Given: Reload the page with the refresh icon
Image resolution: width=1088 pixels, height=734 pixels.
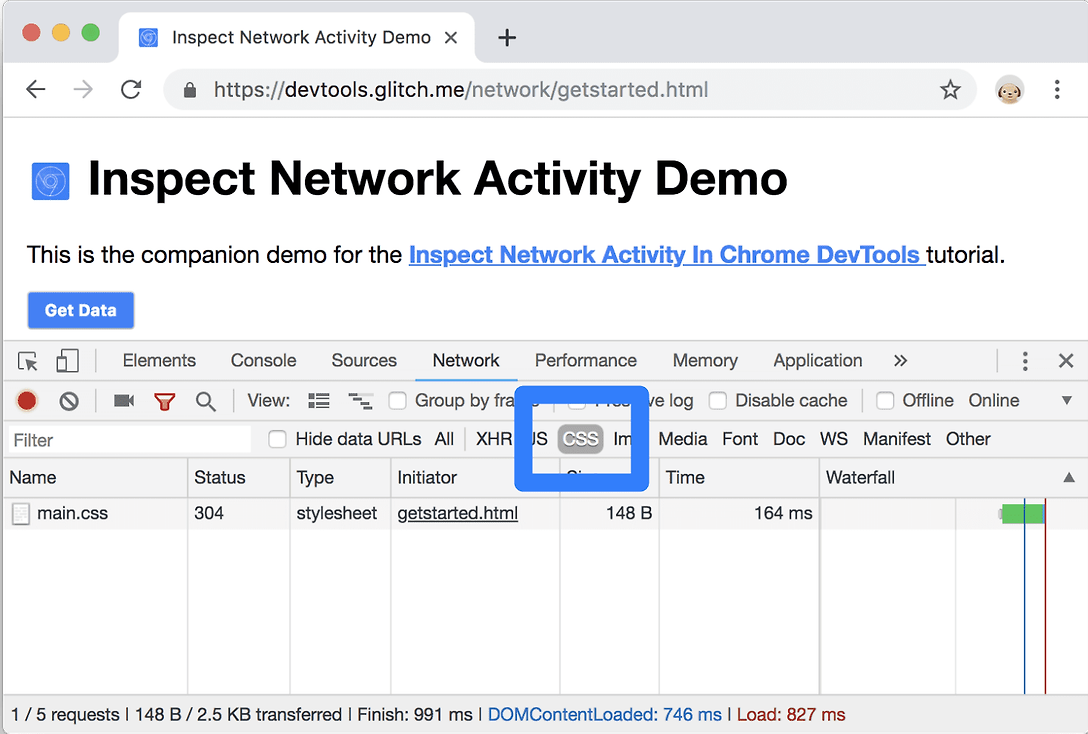Looking at the screenshot, I should pyautogui.click(x=131, y=89).
